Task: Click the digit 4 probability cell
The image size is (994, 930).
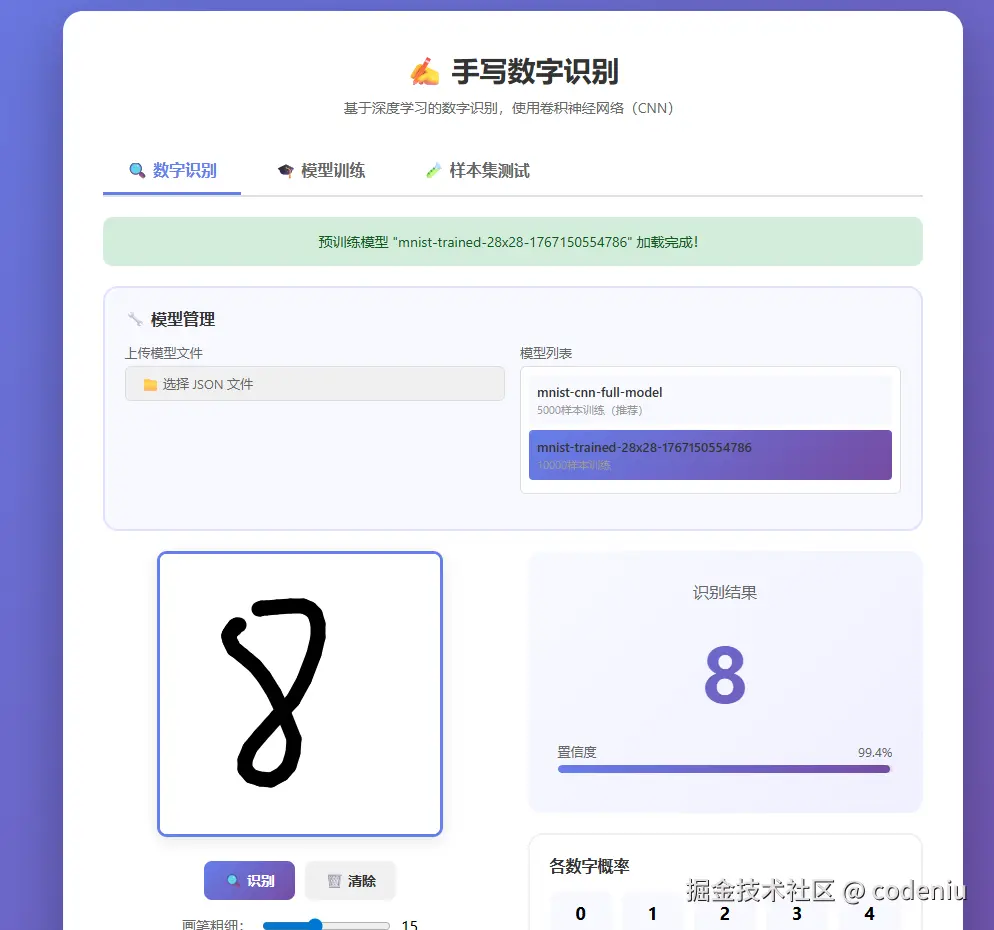Action: [869, 912]
